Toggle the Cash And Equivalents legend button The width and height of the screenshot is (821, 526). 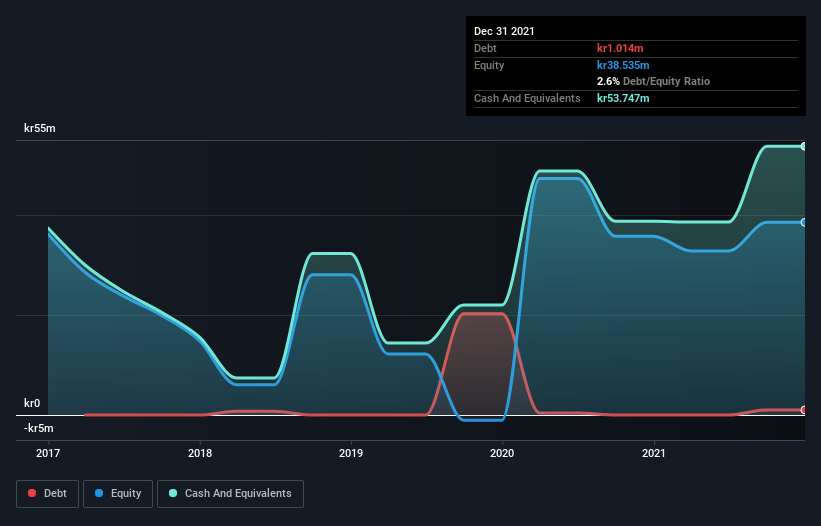pos(230,494)
